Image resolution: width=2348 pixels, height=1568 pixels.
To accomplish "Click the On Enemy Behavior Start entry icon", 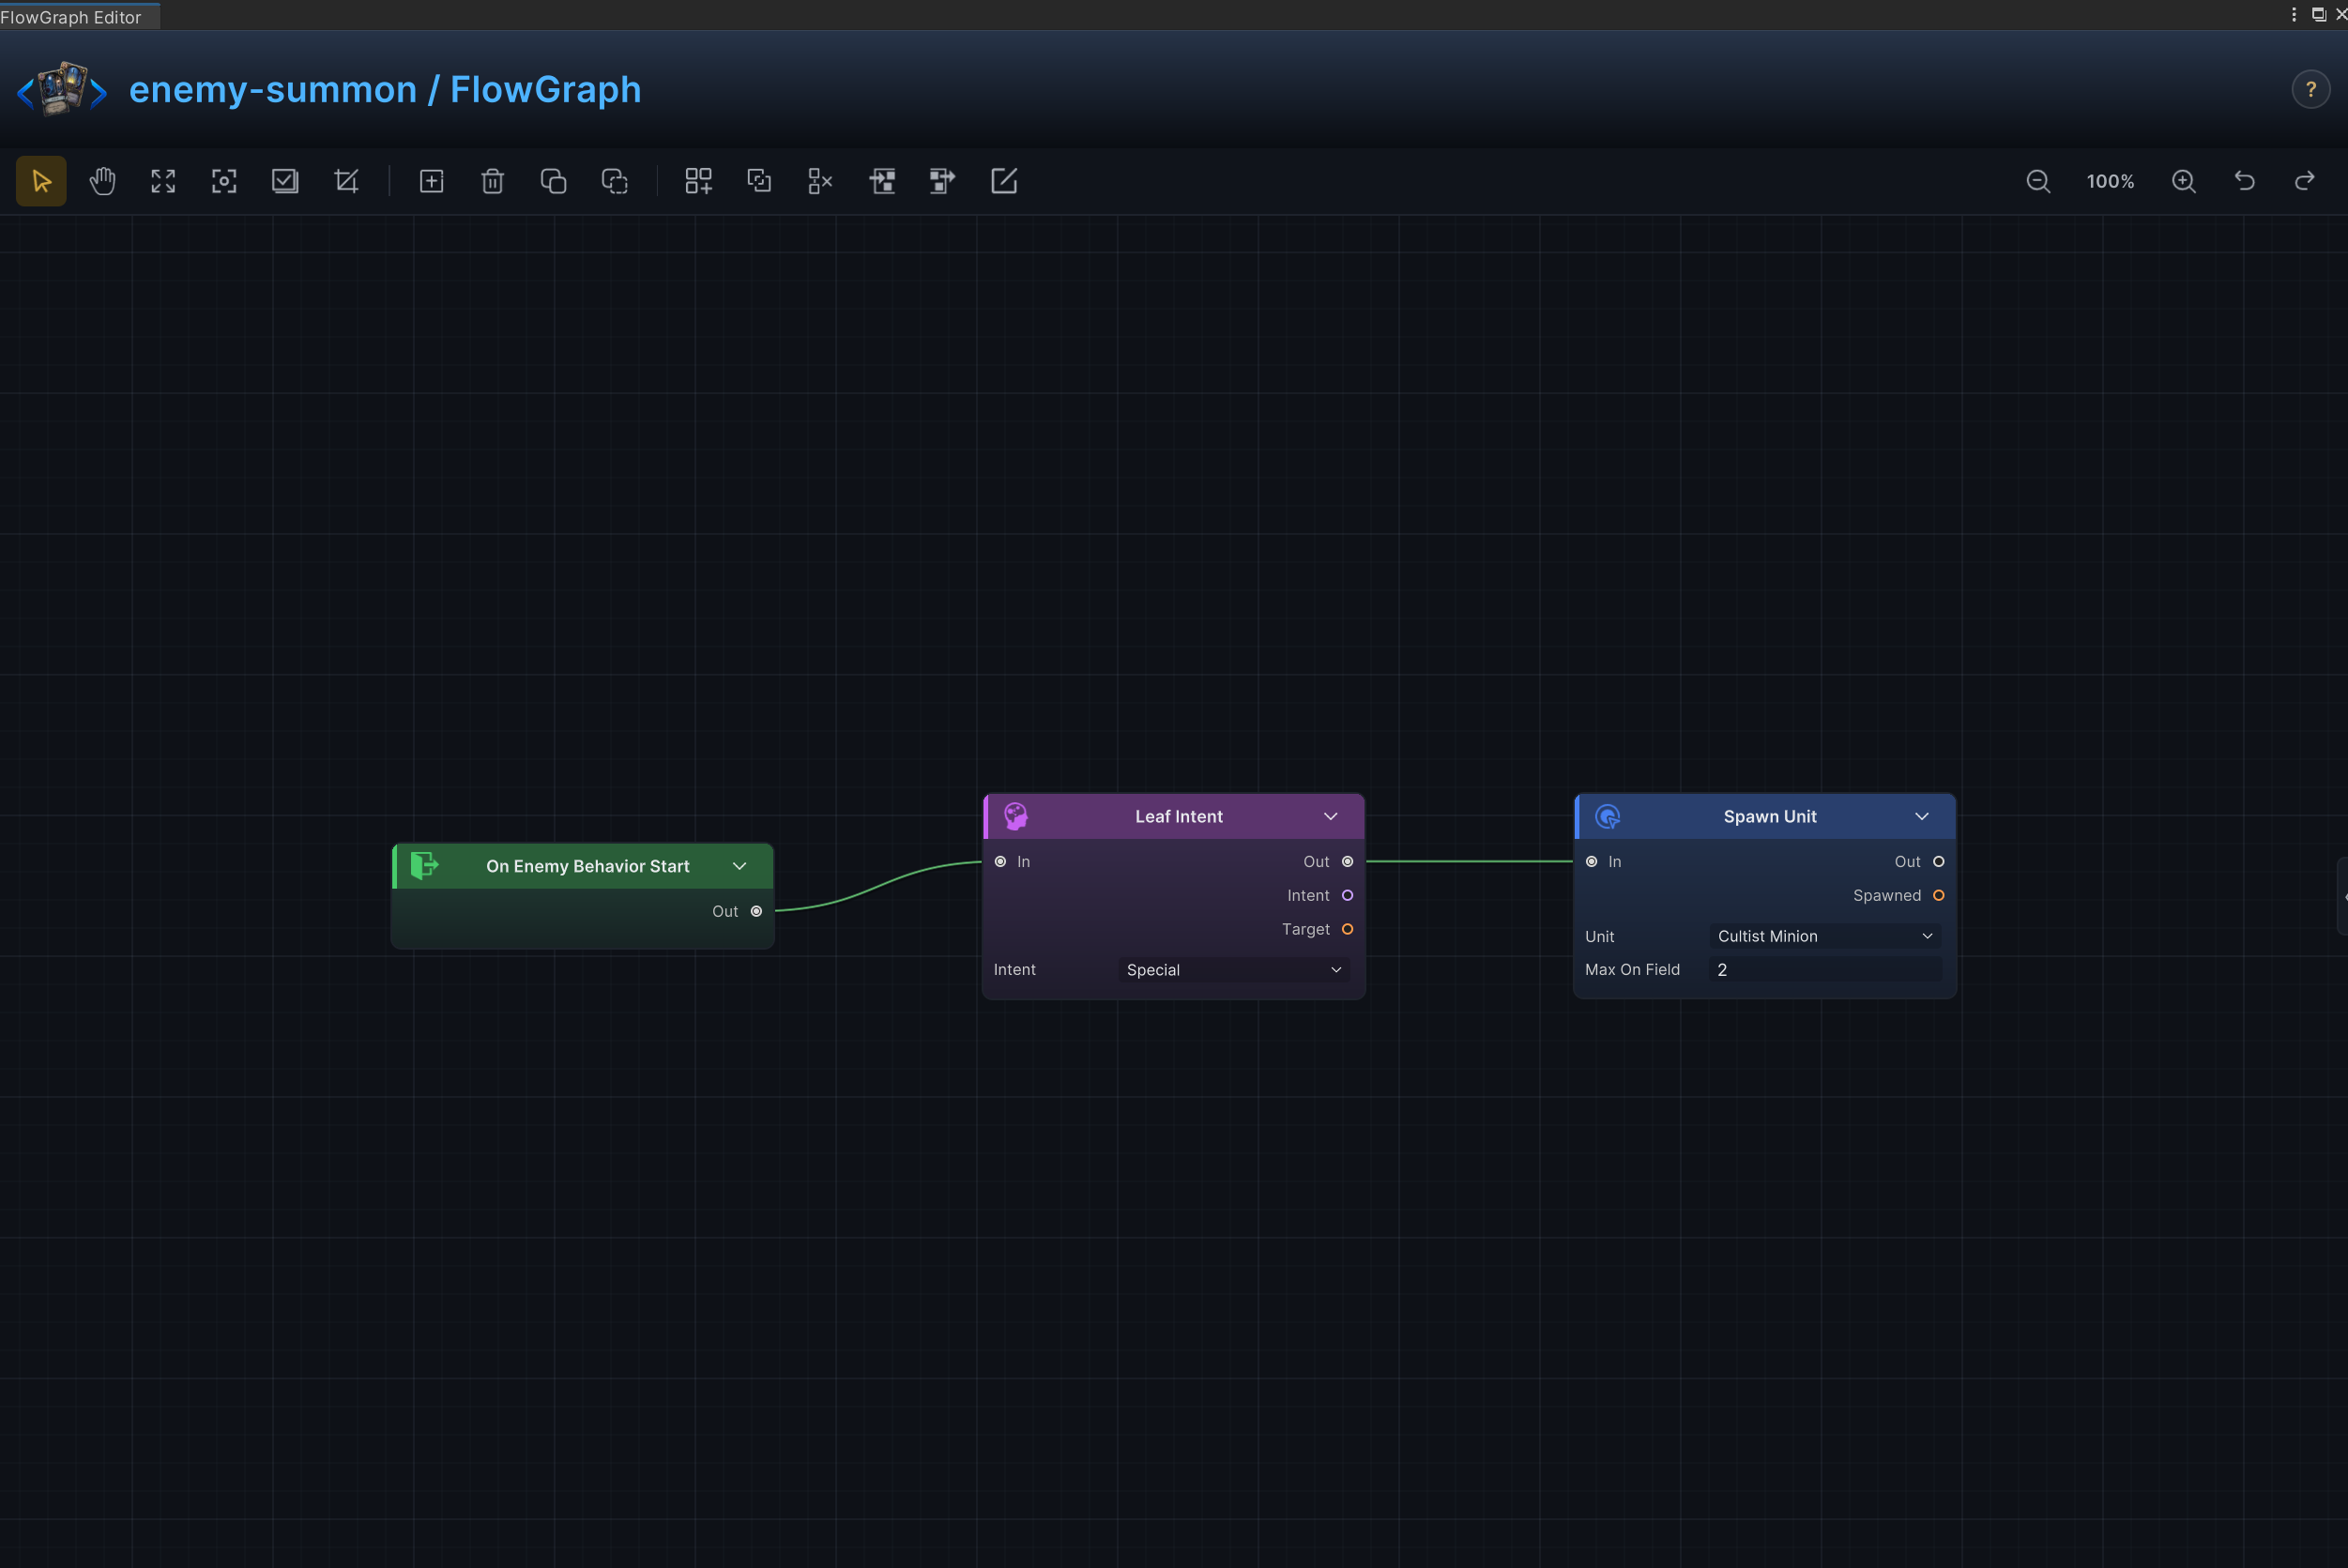I will click(424, 865).
